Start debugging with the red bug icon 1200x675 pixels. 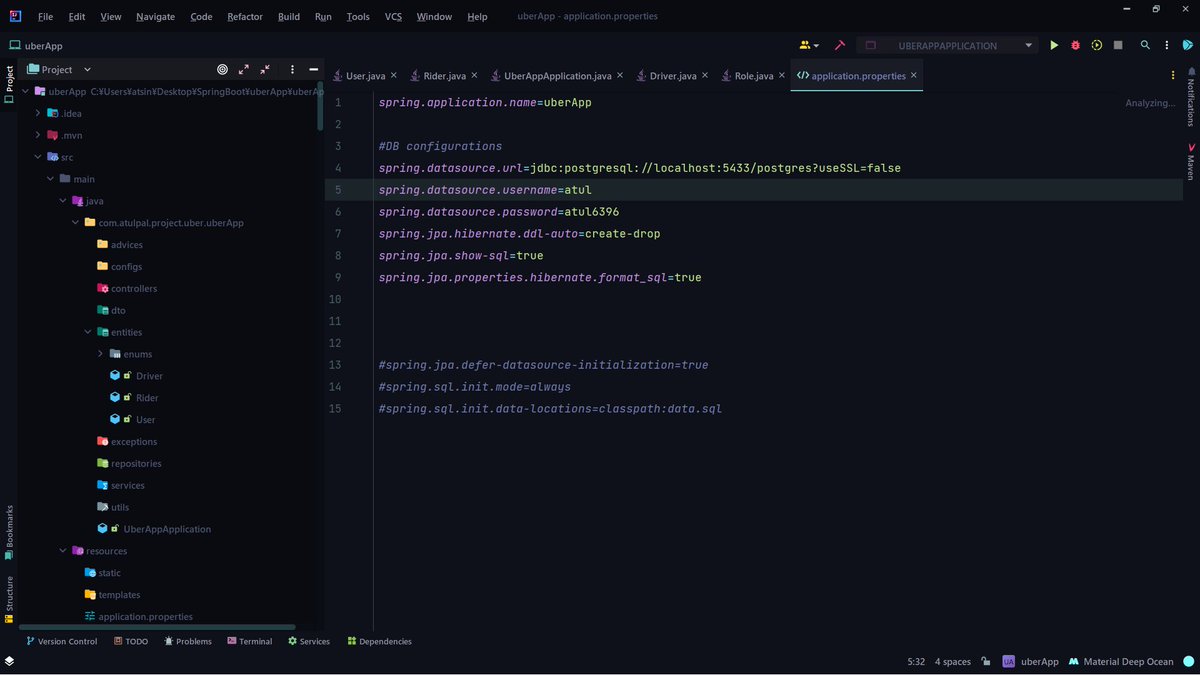[x=1076, y=45]
